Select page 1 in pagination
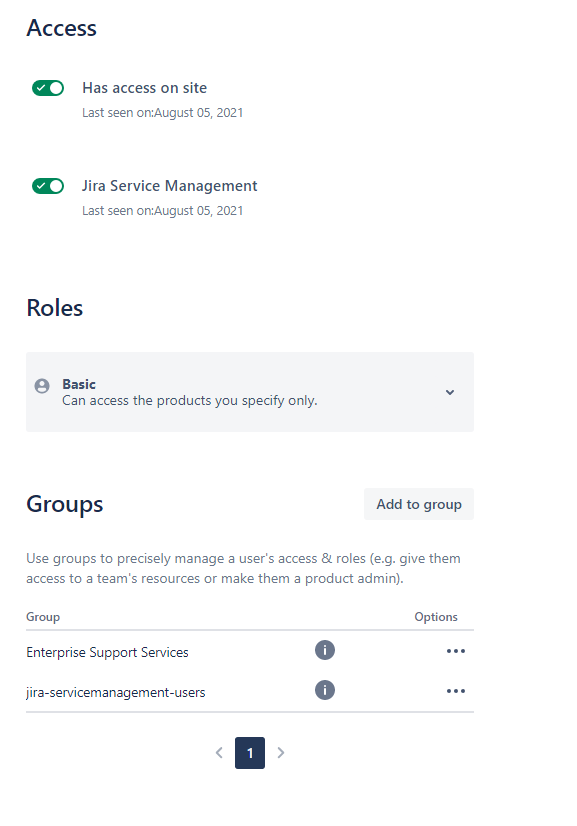Viewport: 577px width, 826px height. [250, 753]
